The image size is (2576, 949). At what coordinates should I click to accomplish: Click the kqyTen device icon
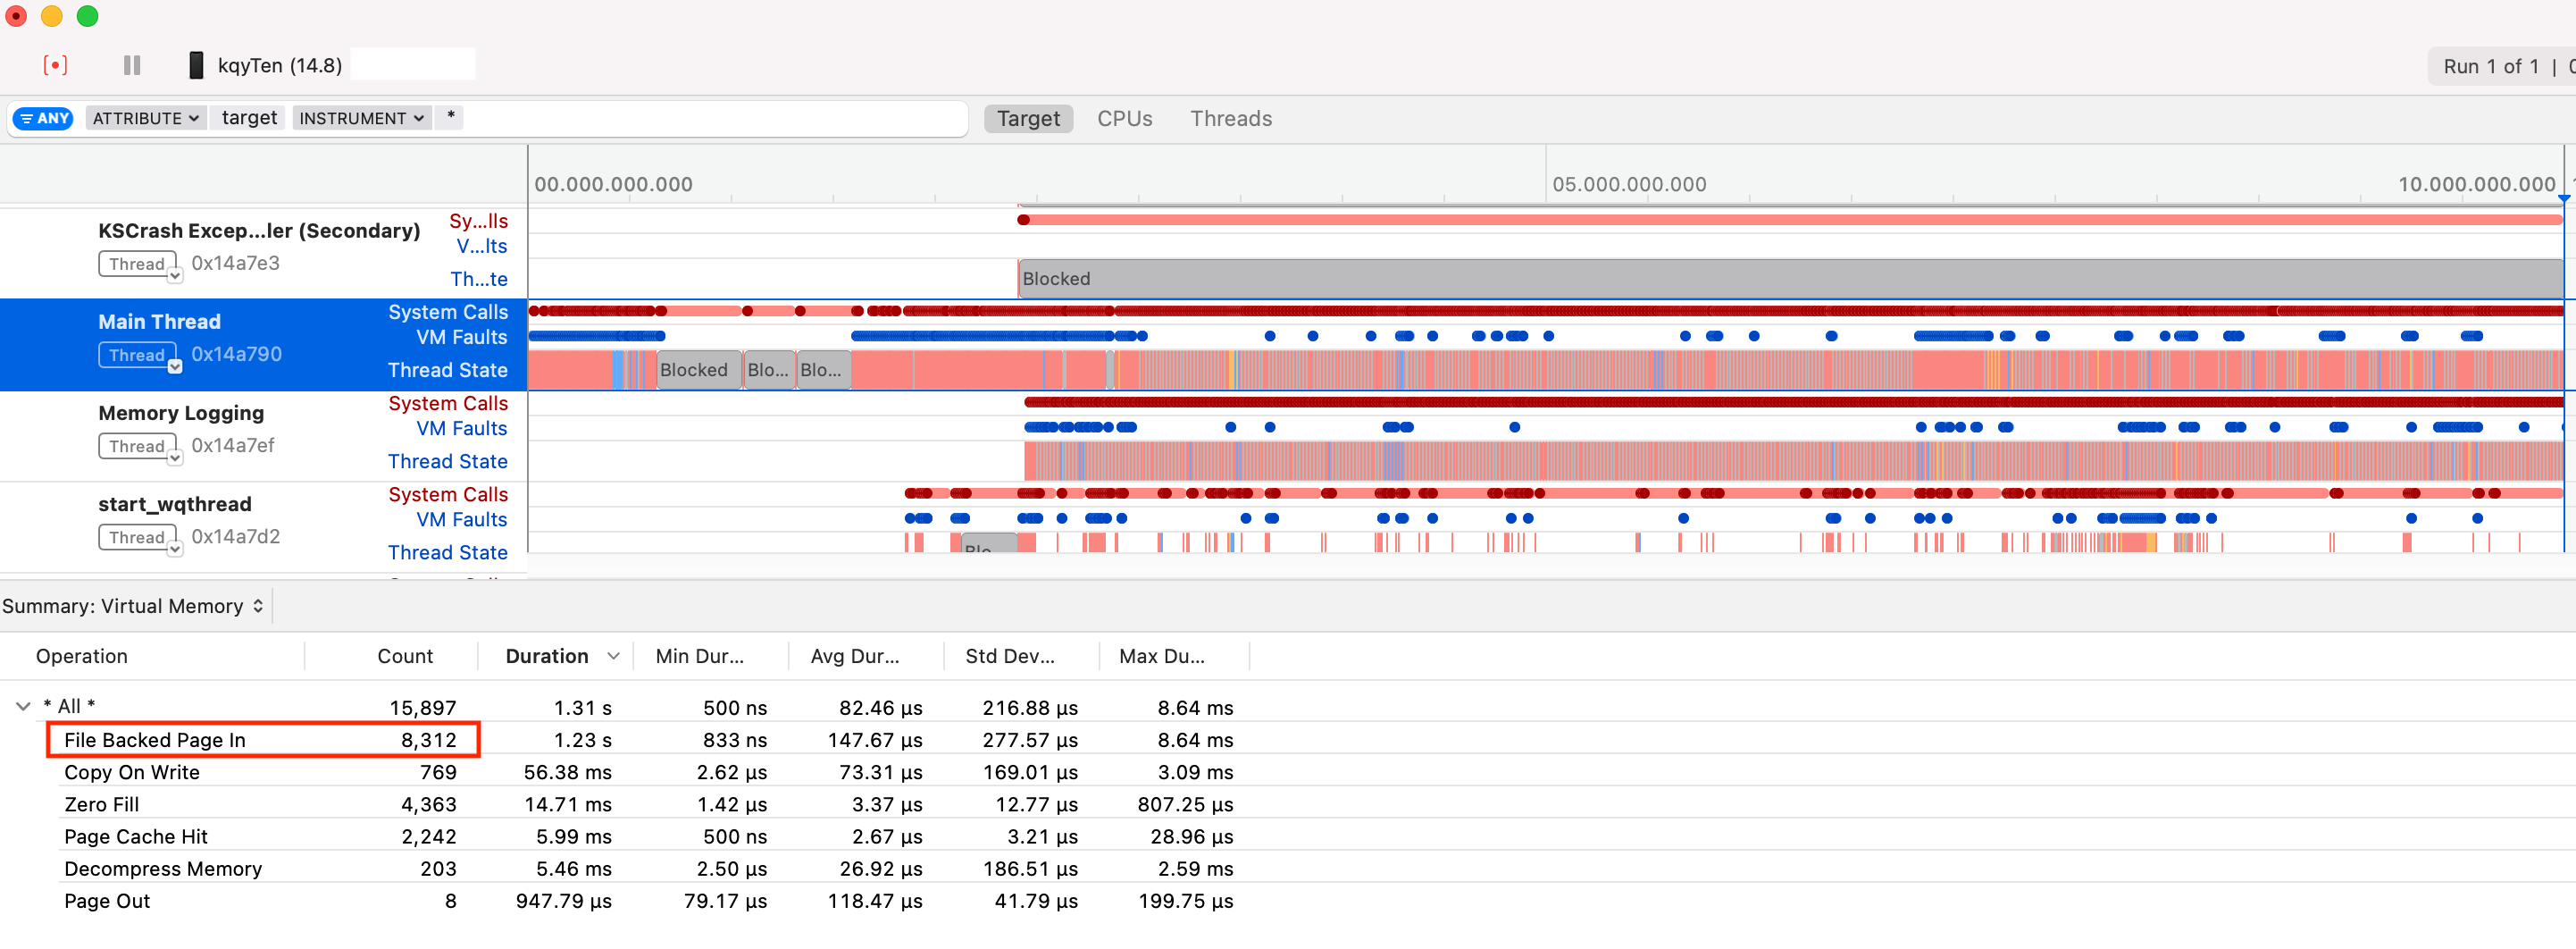[x=196, y=66]
